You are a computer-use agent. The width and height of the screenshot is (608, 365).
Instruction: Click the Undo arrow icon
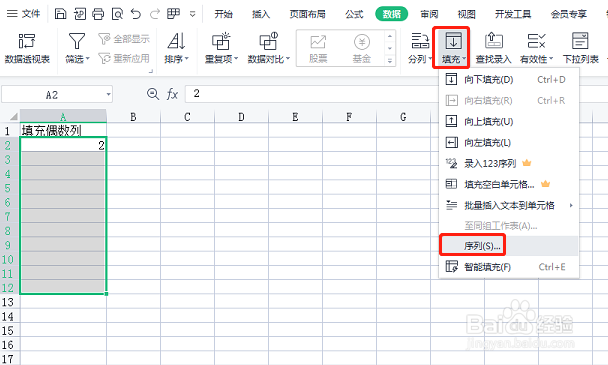(136, 14)
